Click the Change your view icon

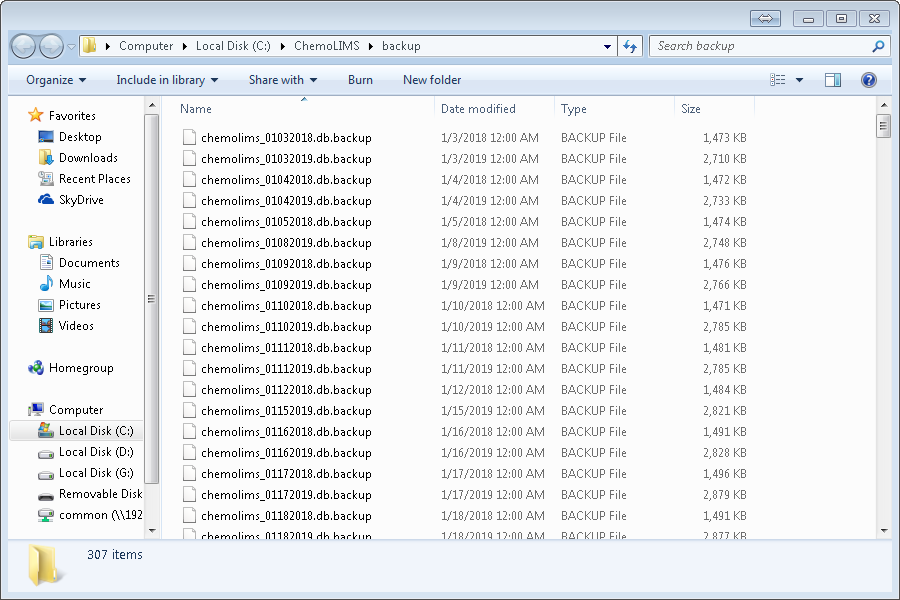pyautogui.click(x=778, y=80)
